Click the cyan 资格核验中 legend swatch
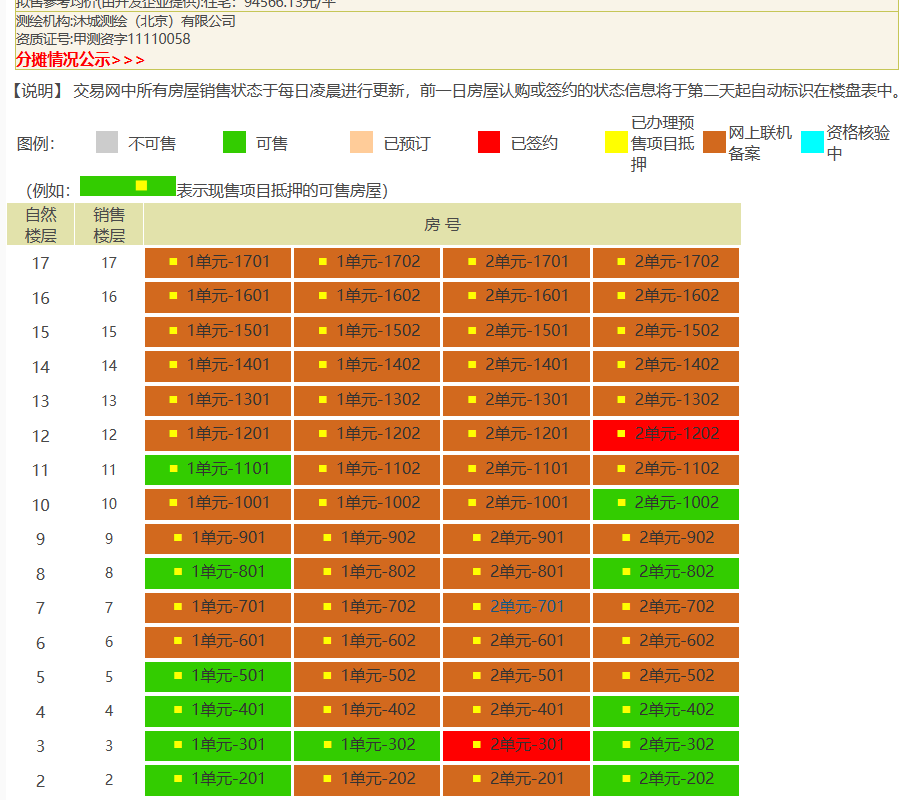923x800 pixels. (x=812, y=142)
